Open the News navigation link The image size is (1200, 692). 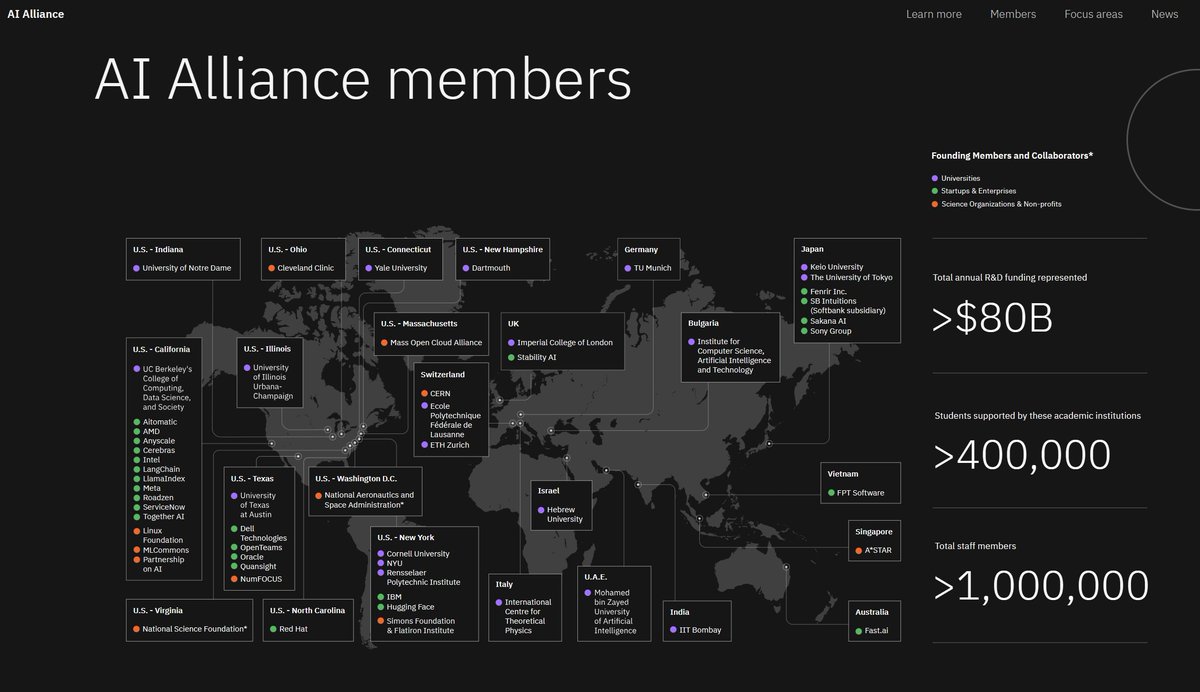[1164, 14]
